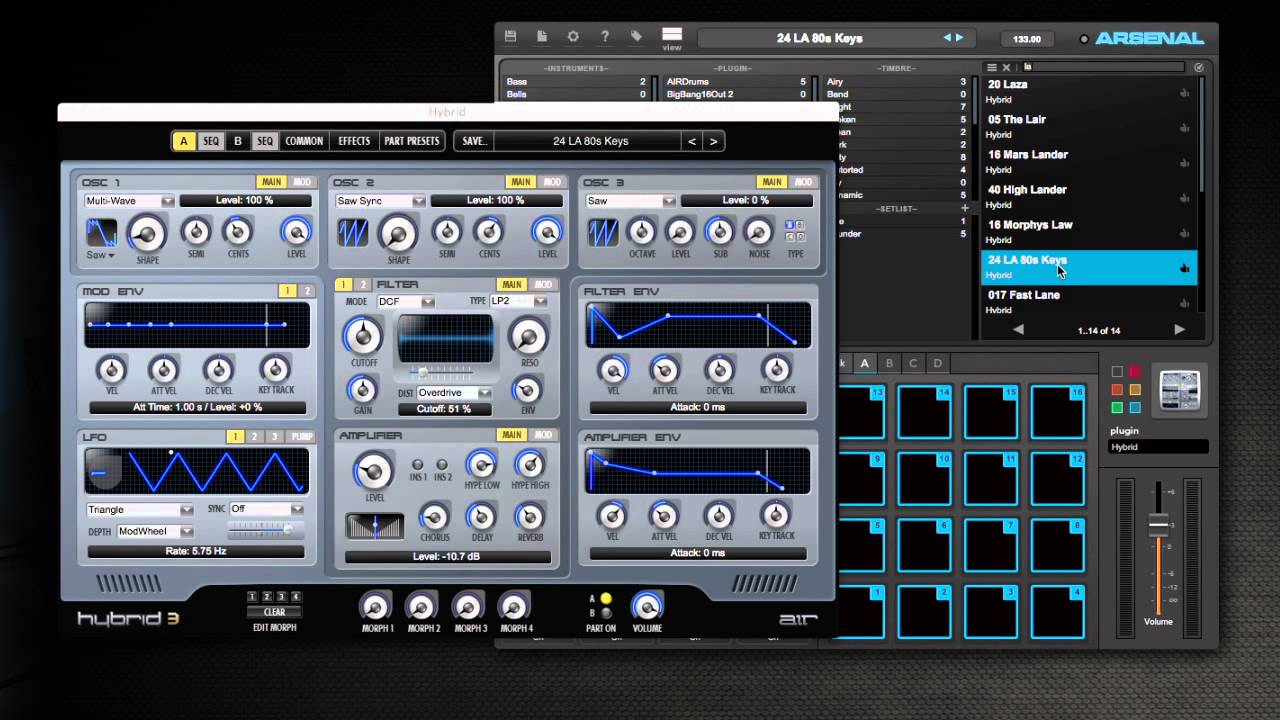
Task: Click the LFO depth slider
Action: 266,530
